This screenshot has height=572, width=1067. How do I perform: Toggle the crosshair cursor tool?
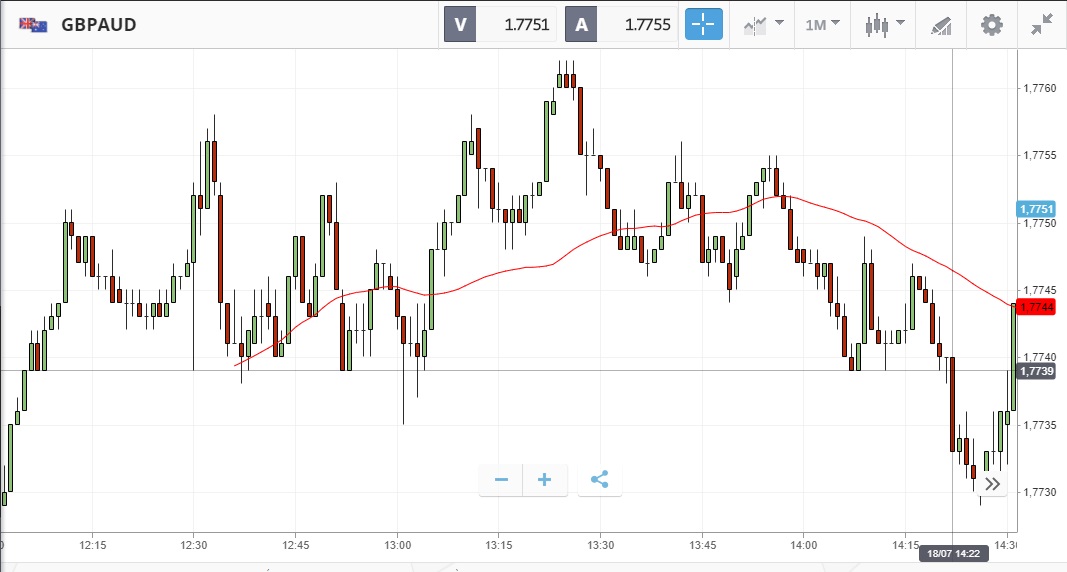[703, 25]
